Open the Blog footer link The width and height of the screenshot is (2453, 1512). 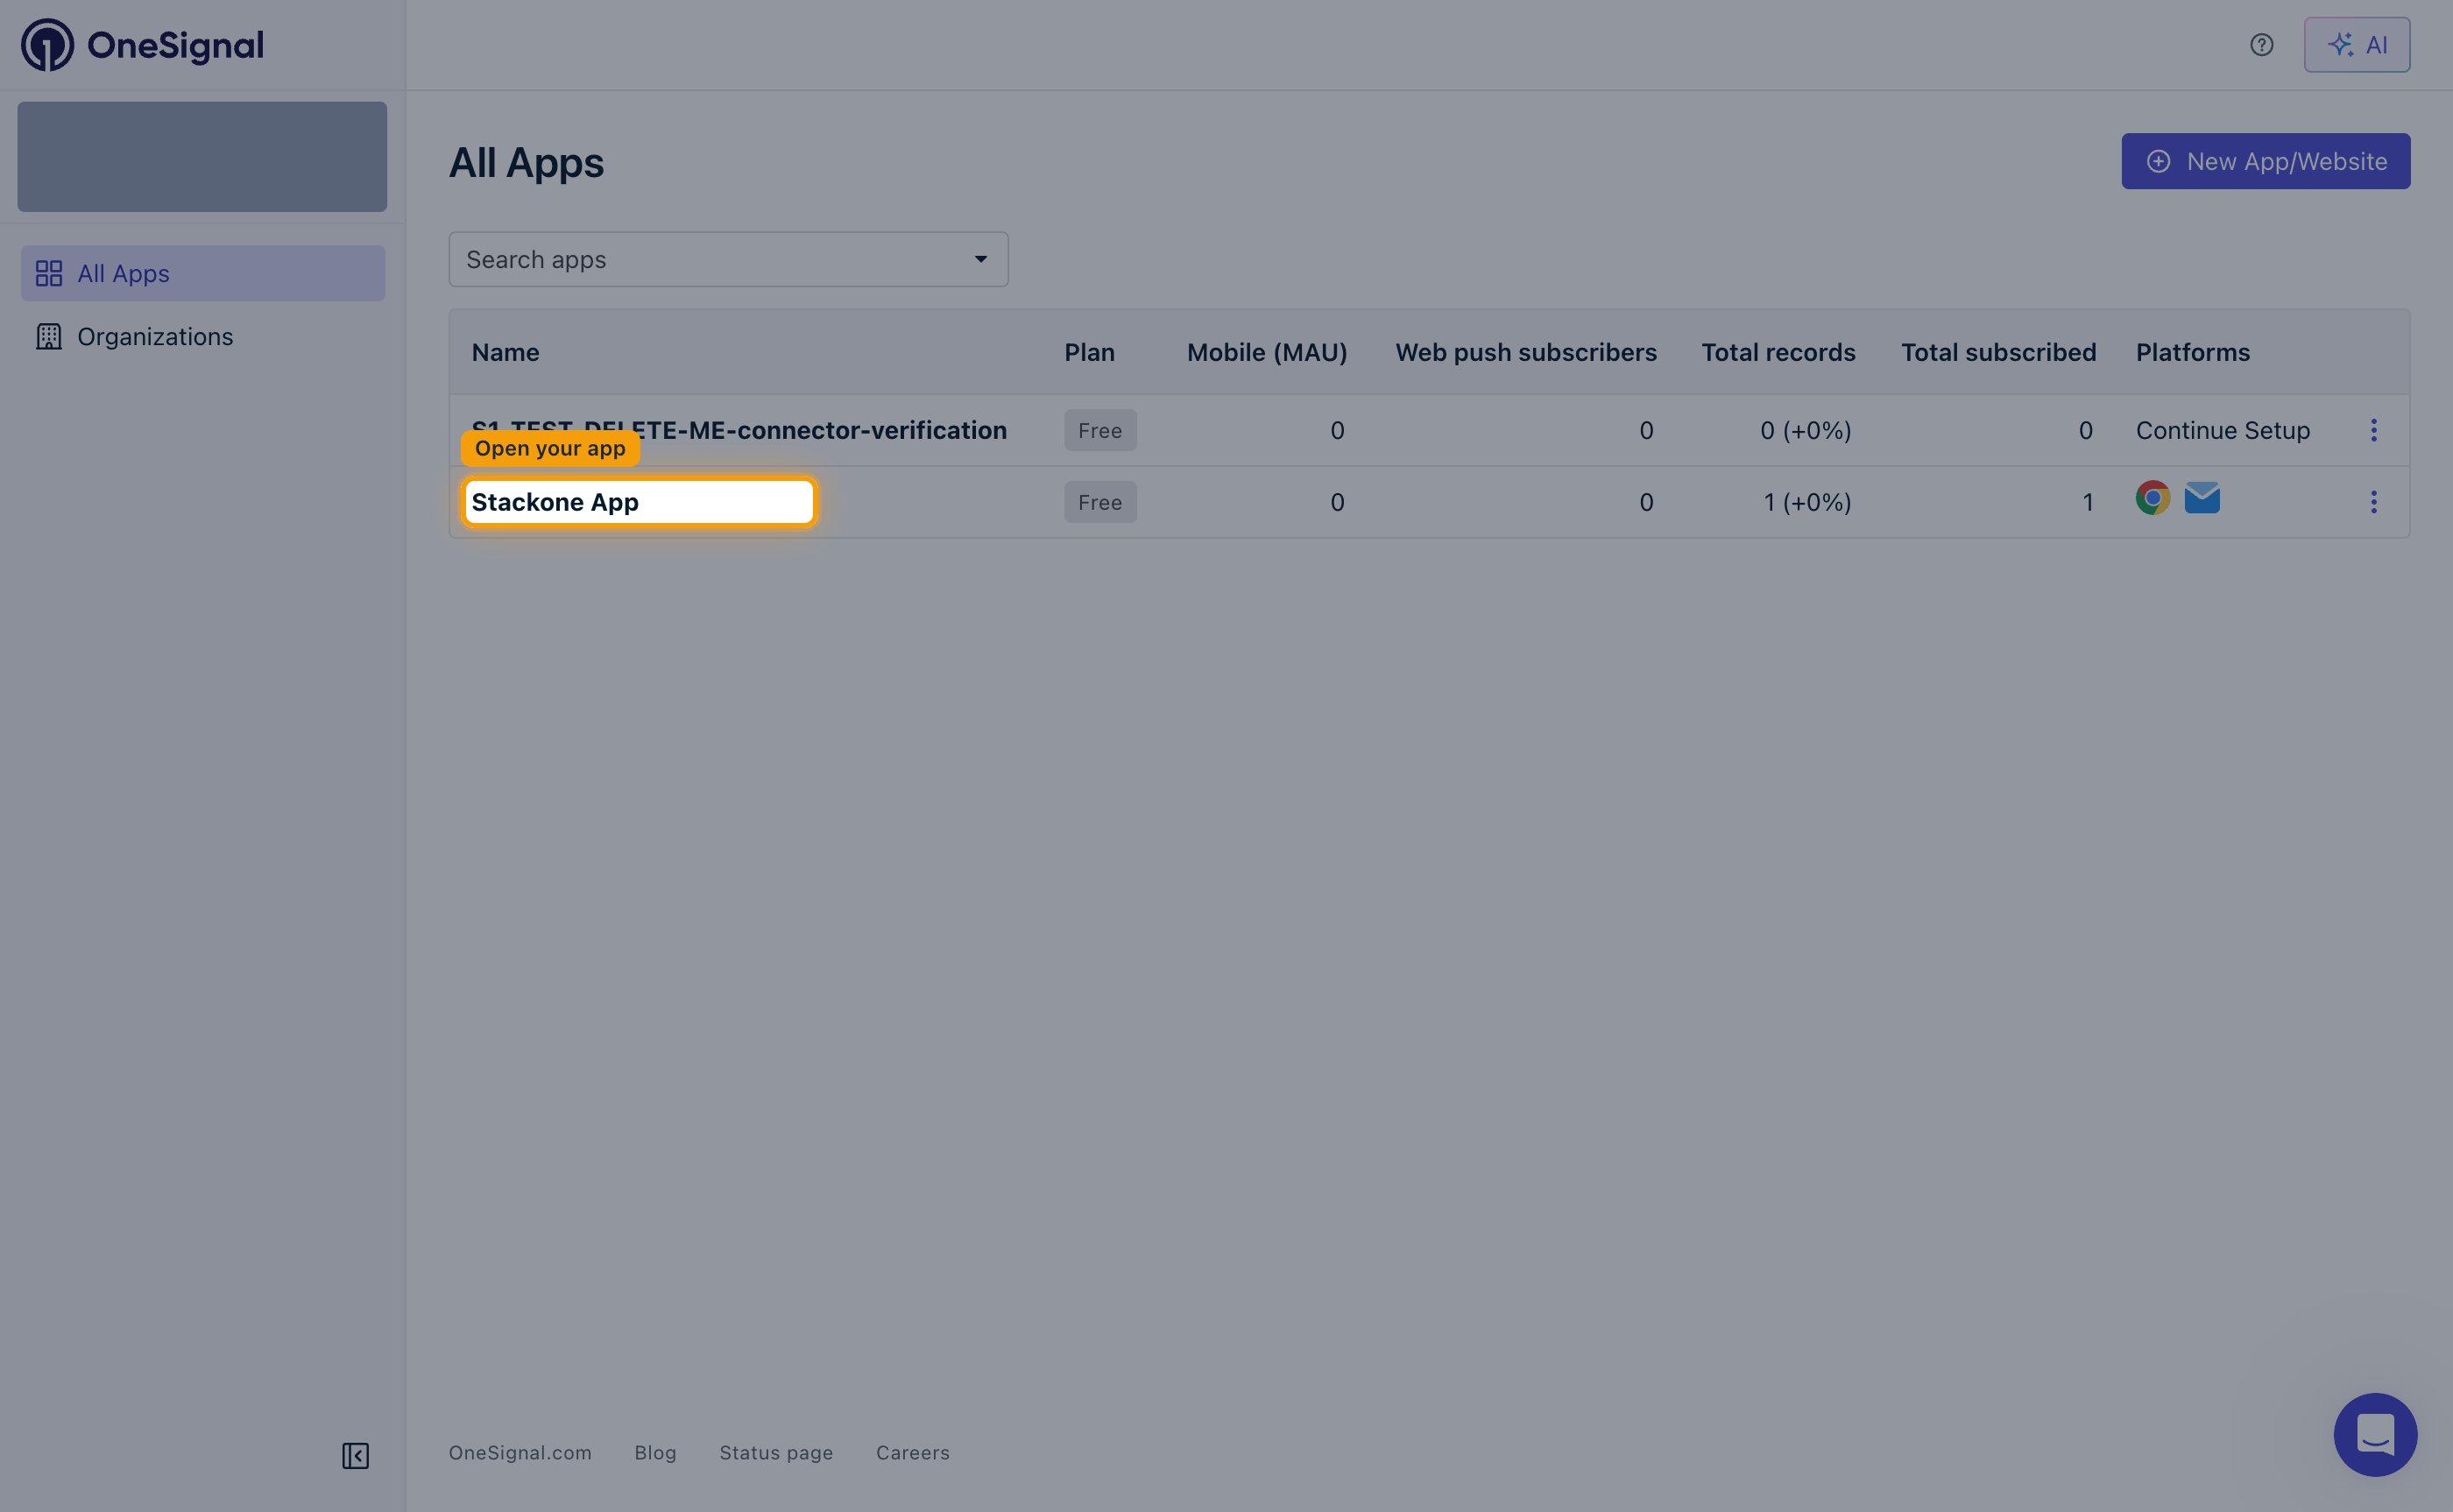coord(655,1452)
